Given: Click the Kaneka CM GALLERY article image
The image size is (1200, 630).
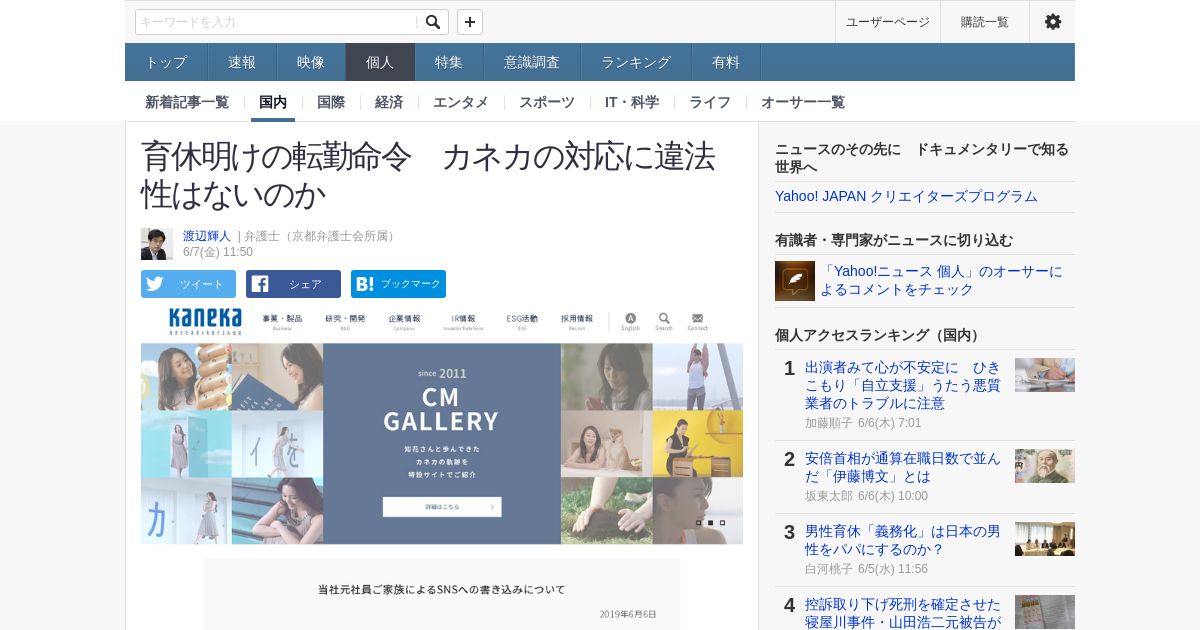Looking at the screenshot, I should 442,443.
